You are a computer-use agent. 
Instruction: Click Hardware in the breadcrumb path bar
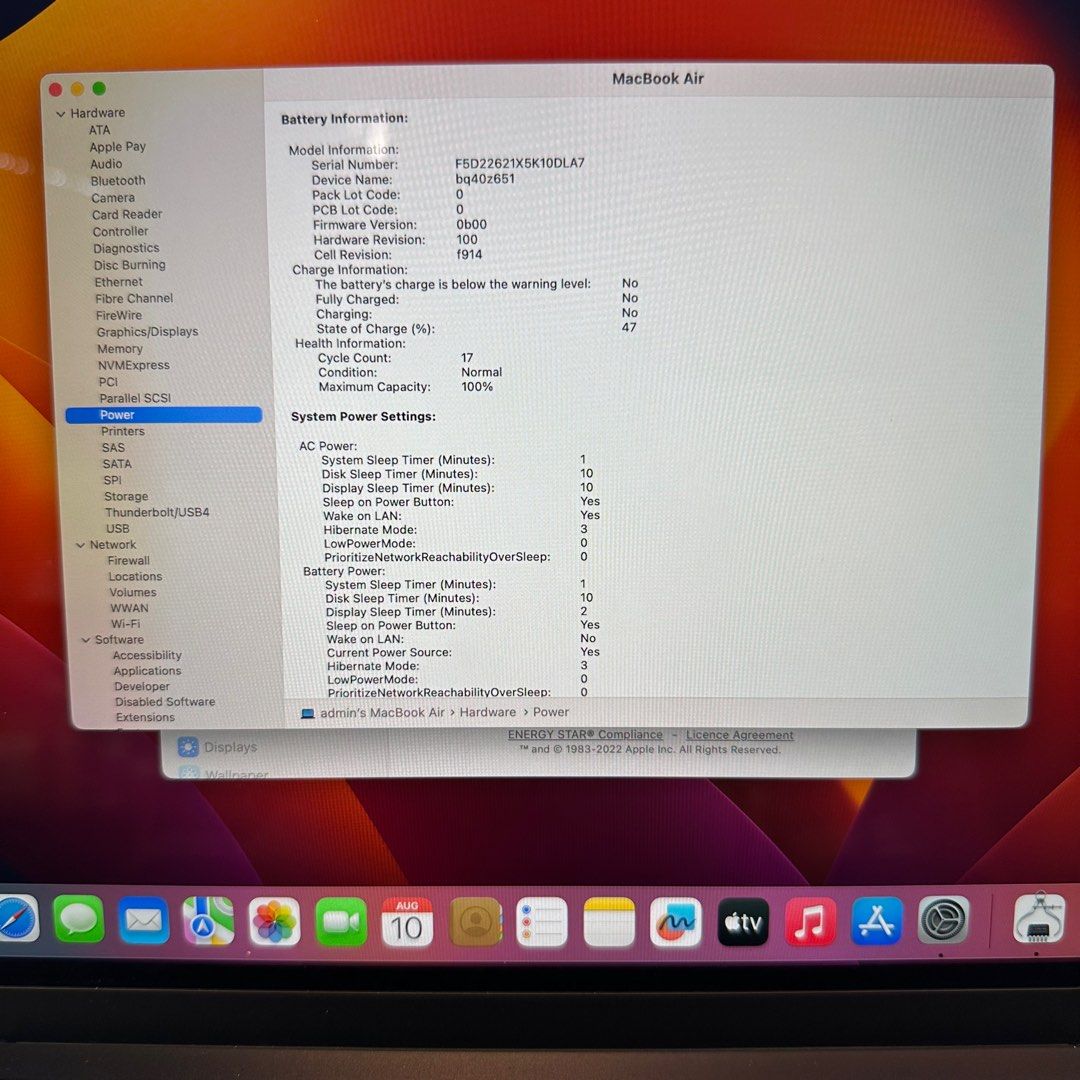tap(488, 712)
